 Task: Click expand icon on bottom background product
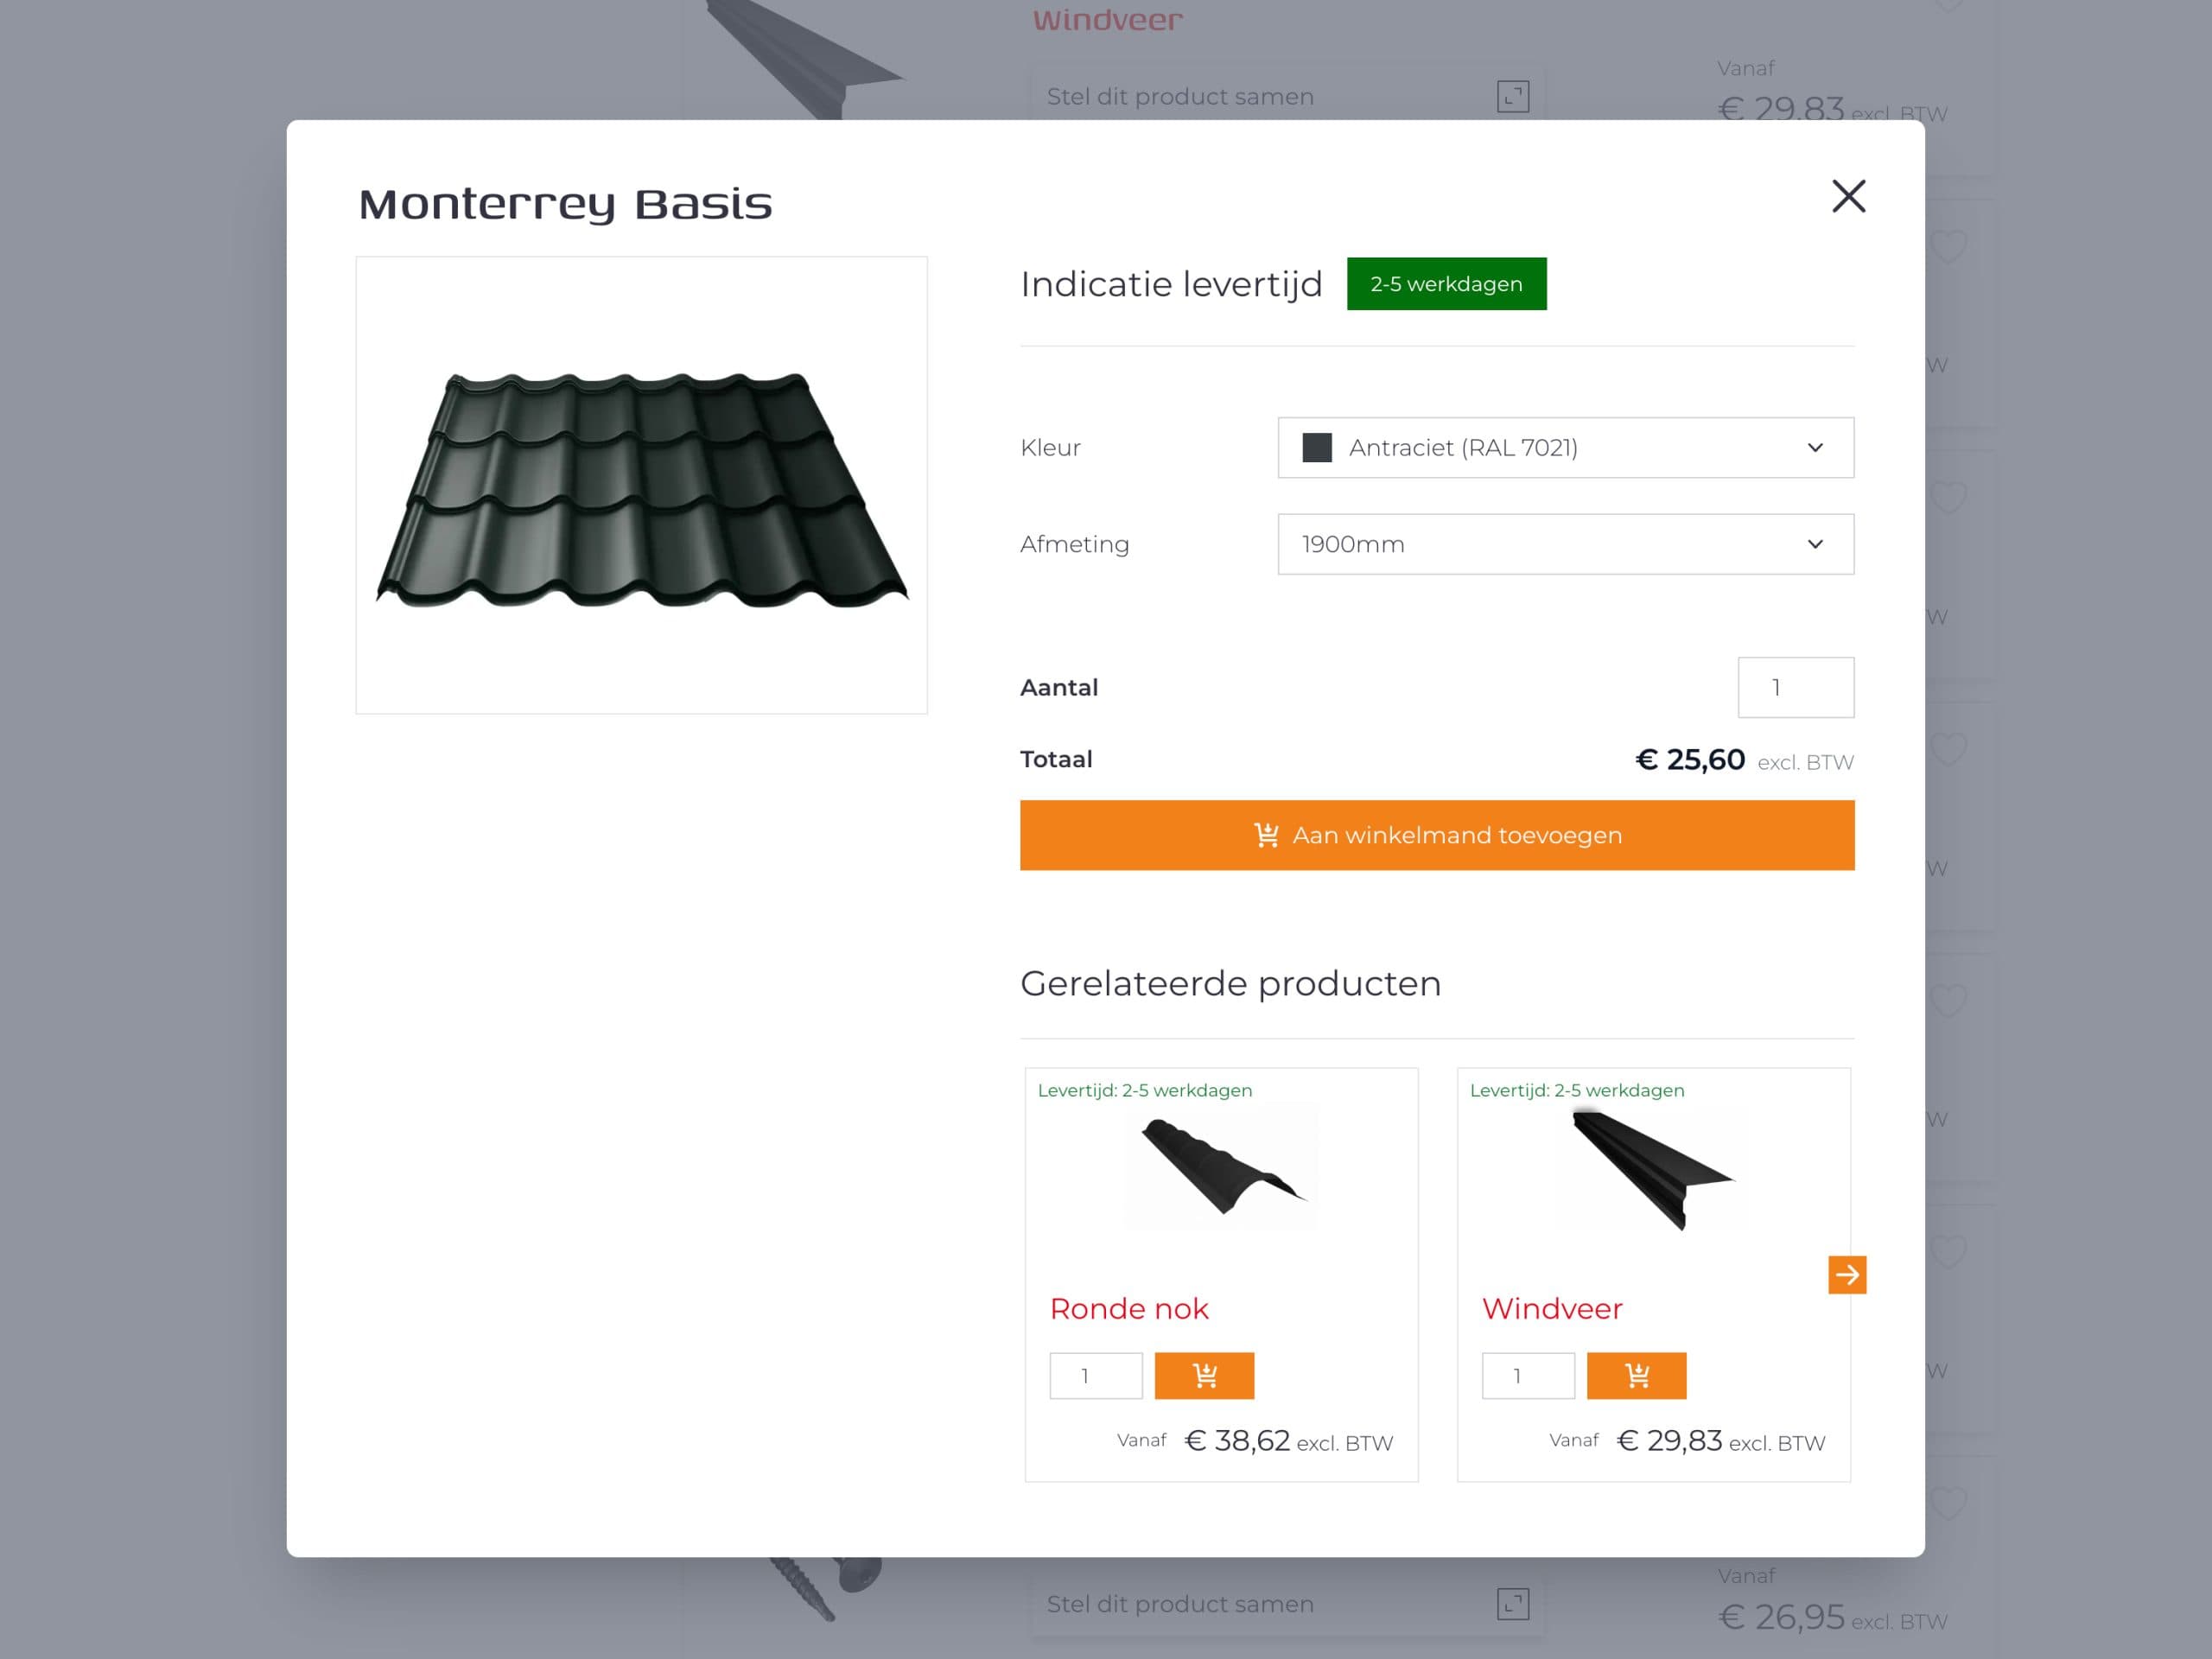point(1512,1603)
